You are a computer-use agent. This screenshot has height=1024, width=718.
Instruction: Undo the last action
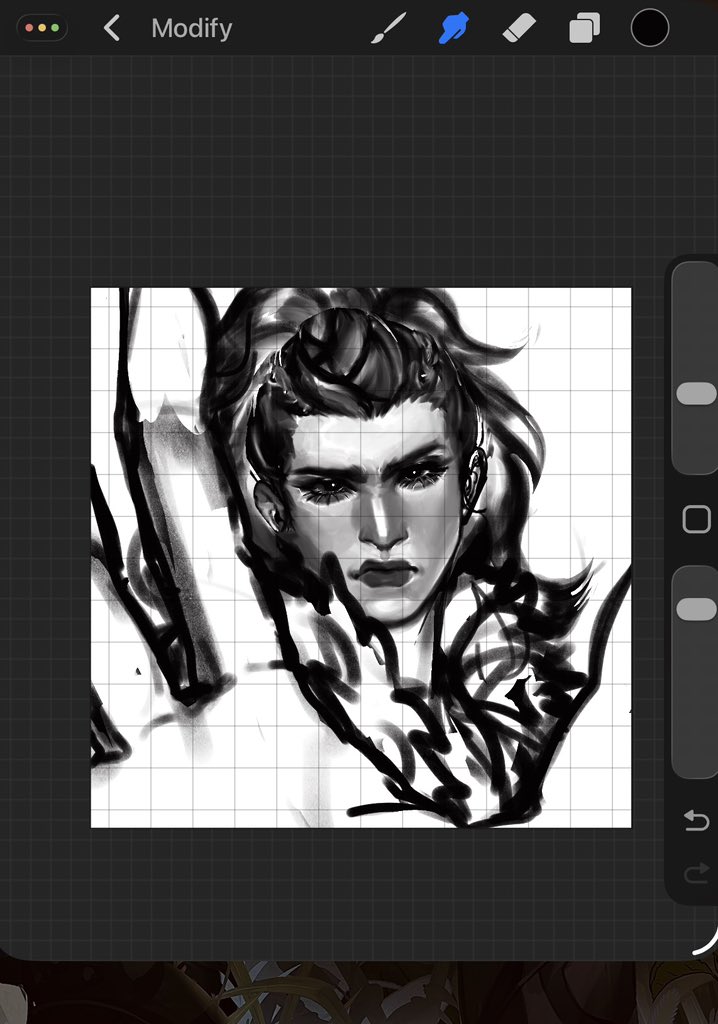click(x=696, y=820)
